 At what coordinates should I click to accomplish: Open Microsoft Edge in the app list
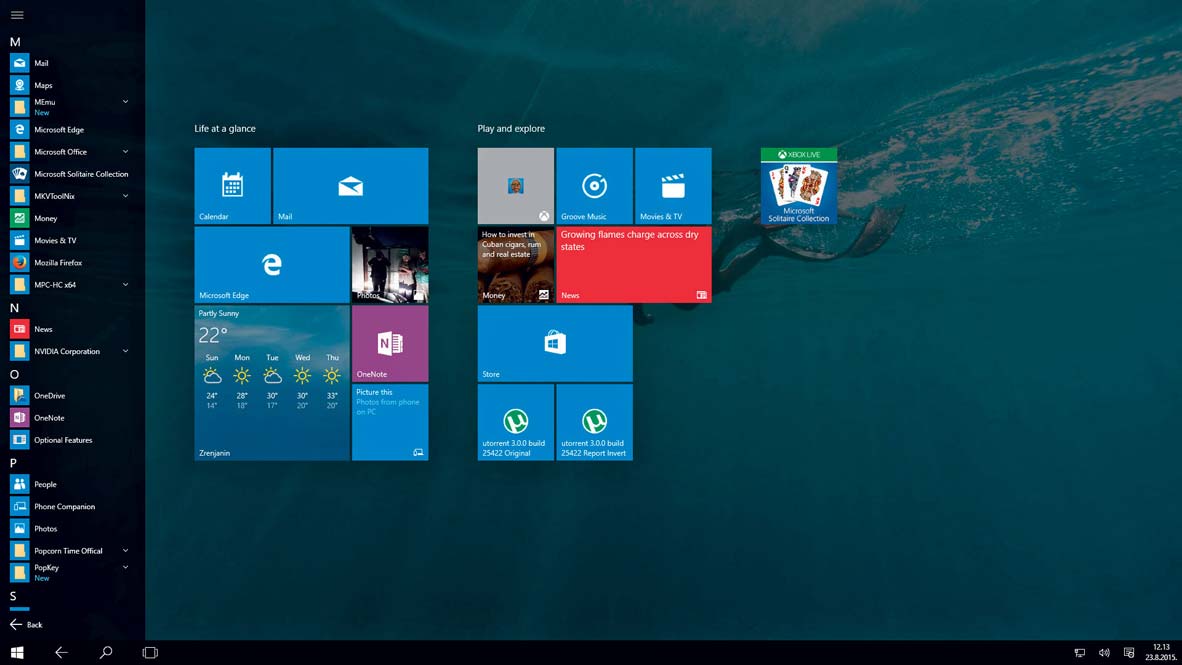tap(69, 130)
